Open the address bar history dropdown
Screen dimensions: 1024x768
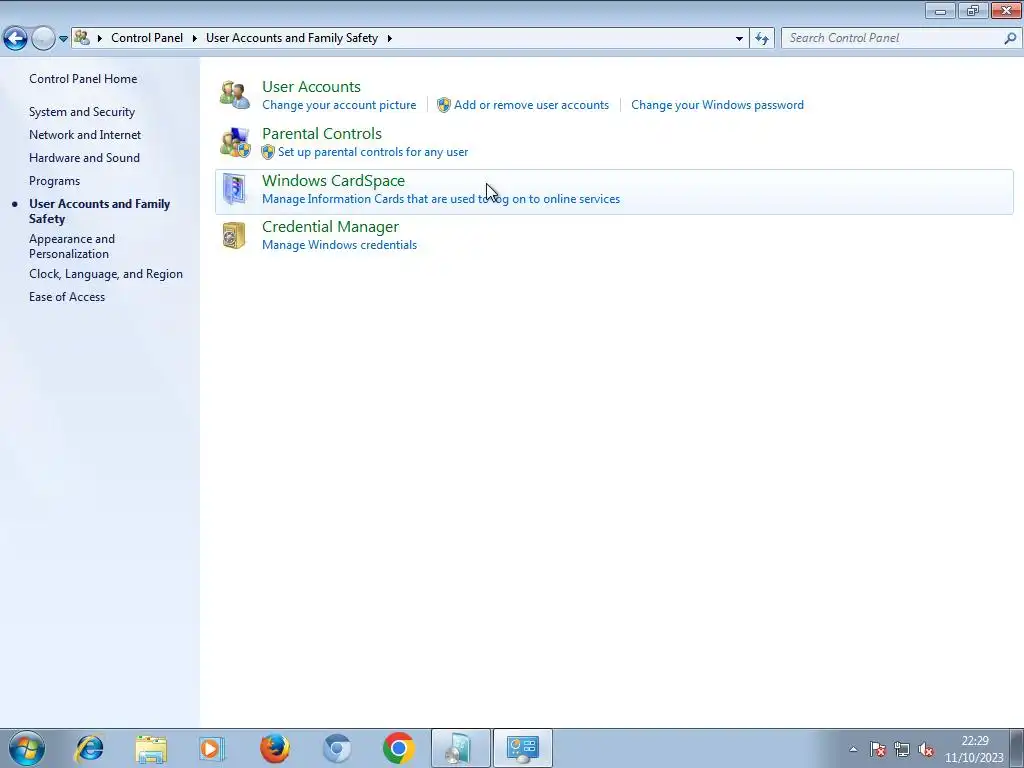739,39
